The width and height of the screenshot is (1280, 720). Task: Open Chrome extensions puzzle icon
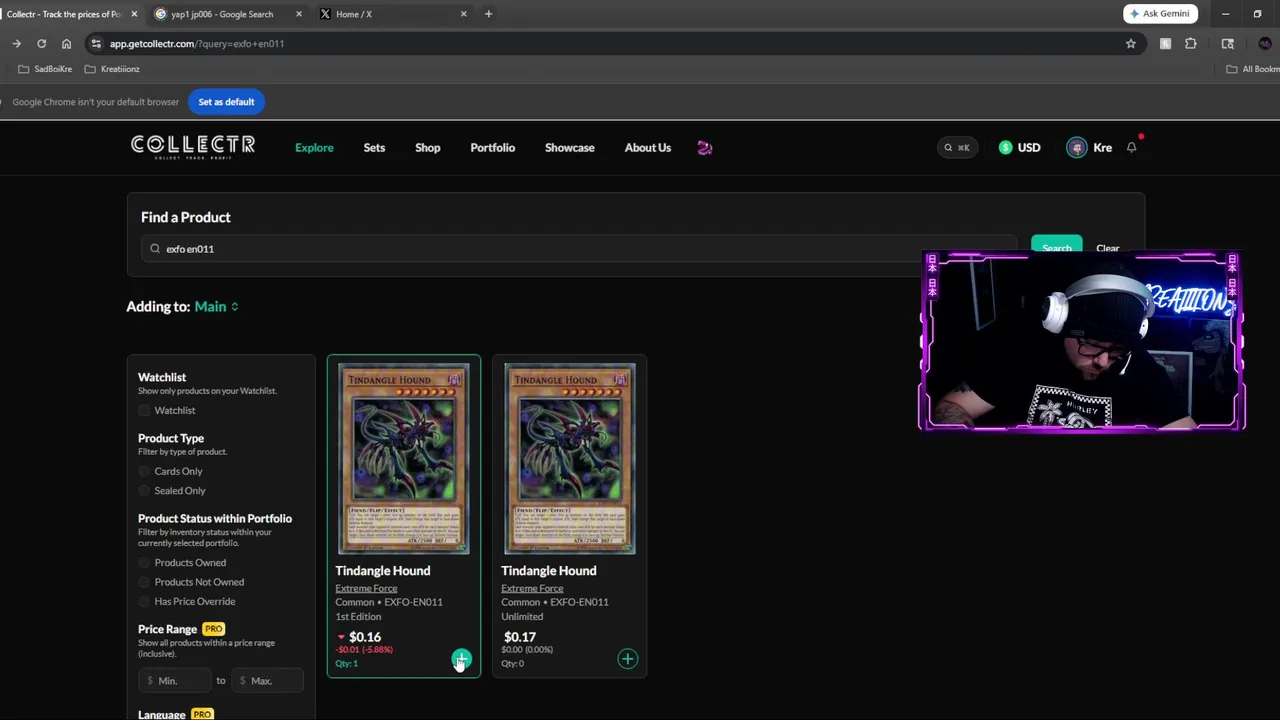coord(1190,44)
